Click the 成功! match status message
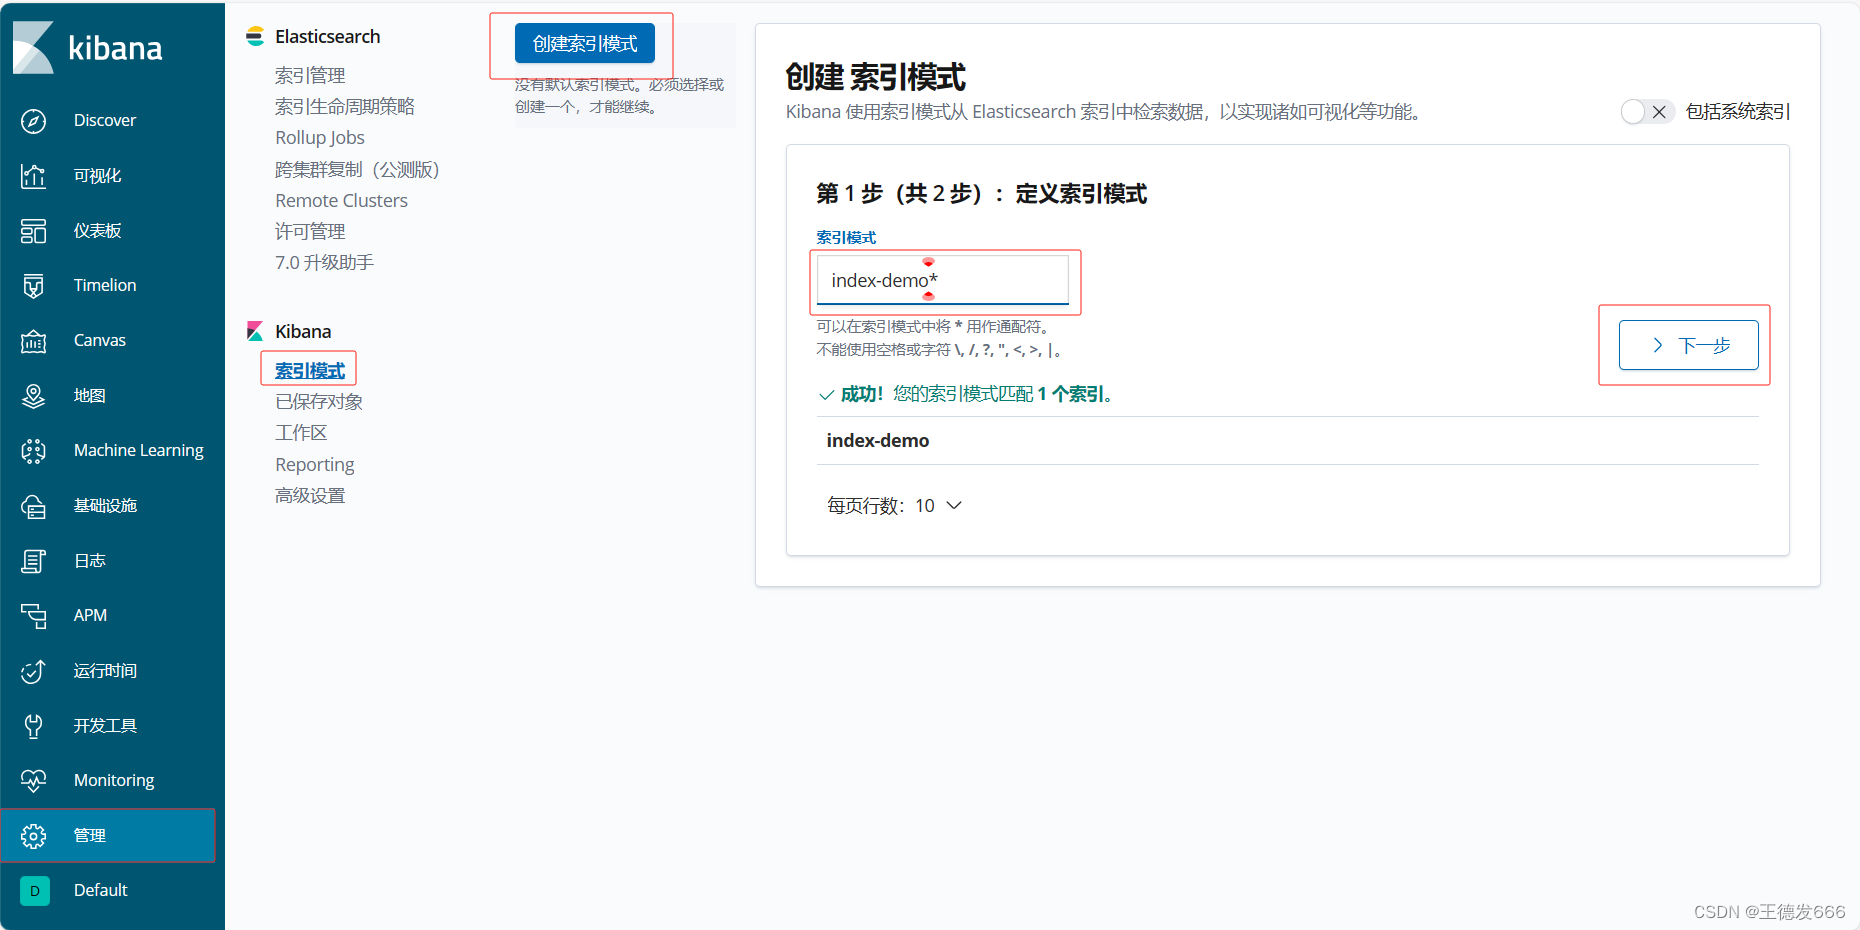The height and width of the screenshot is (930, 1860). pyautogui.click(x=967, y=394)
